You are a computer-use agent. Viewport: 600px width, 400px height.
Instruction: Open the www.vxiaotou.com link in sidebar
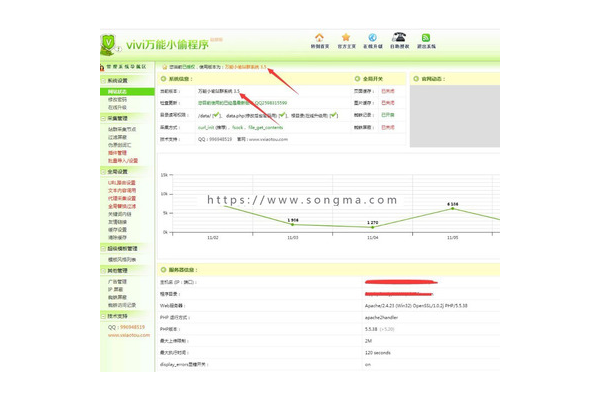pos(128,335)
